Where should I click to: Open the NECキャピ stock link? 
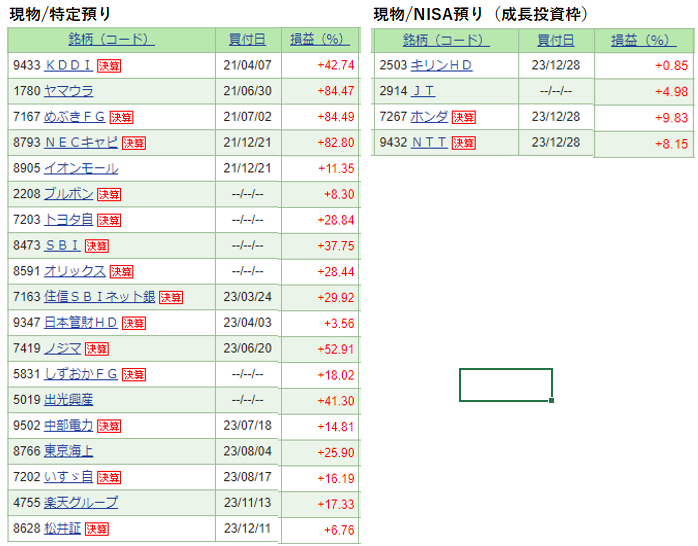click(81, 143)
